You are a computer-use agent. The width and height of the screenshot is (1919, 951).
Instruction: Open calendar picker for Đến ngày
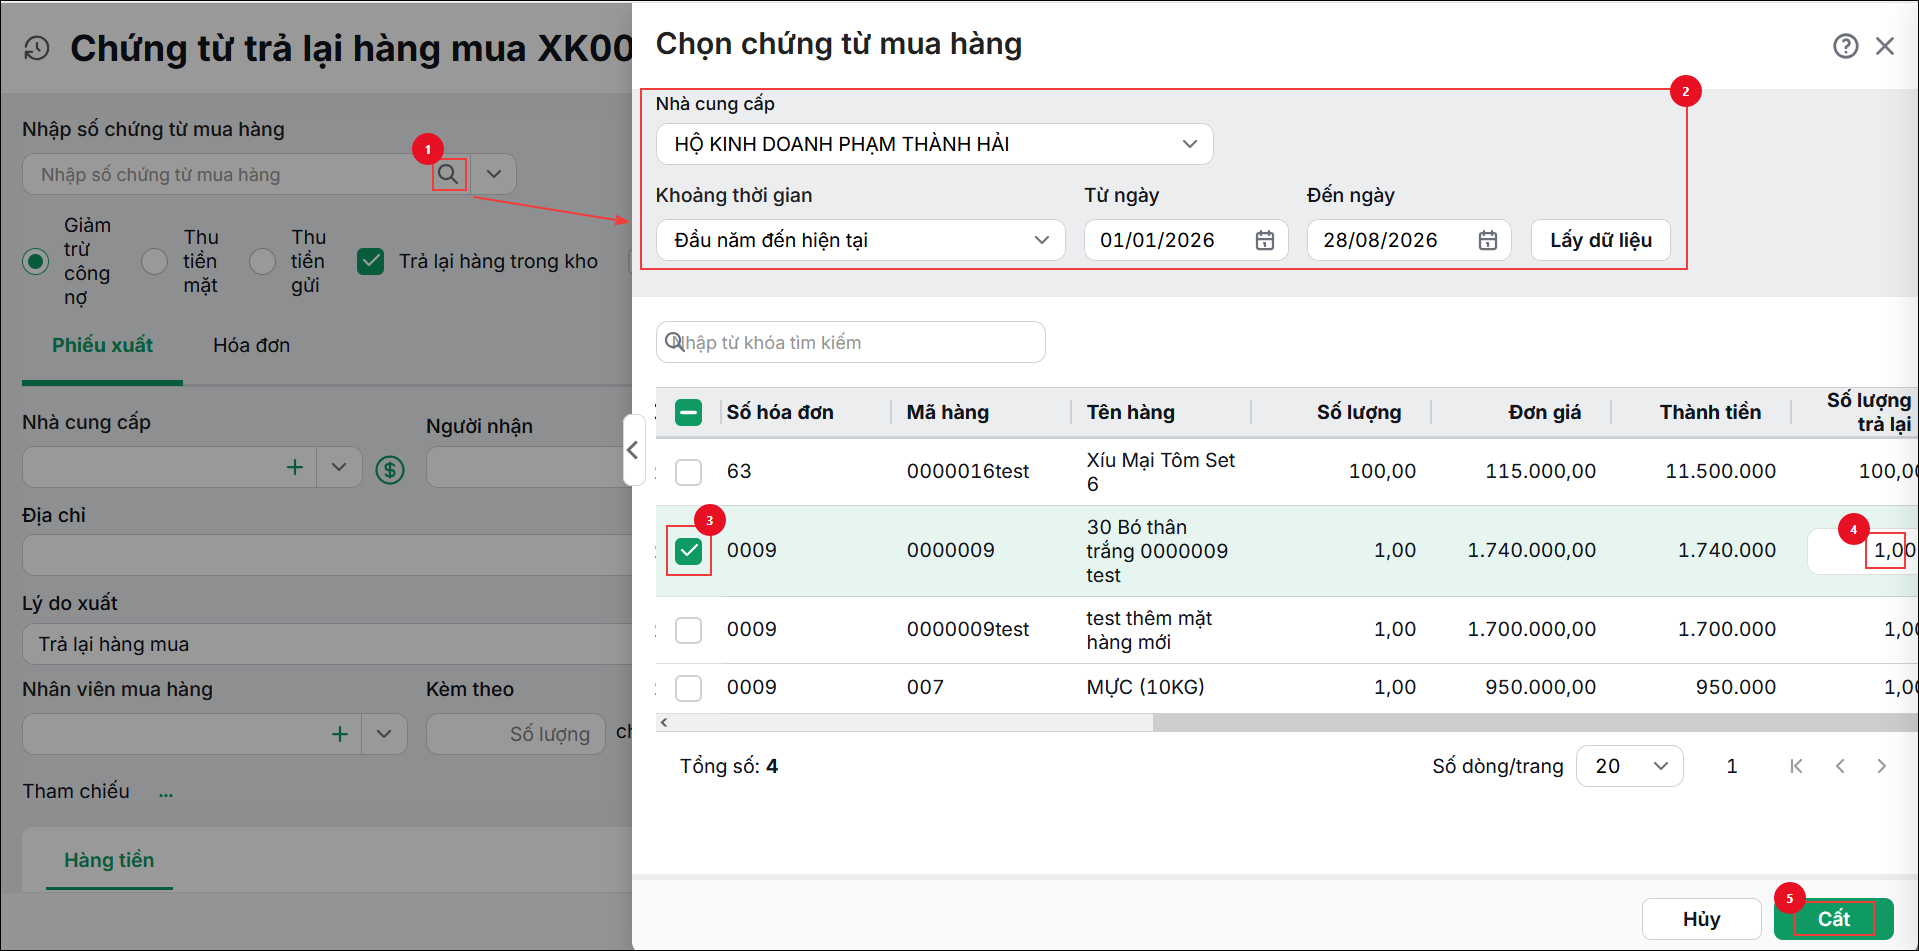(x=1487, y=240)
